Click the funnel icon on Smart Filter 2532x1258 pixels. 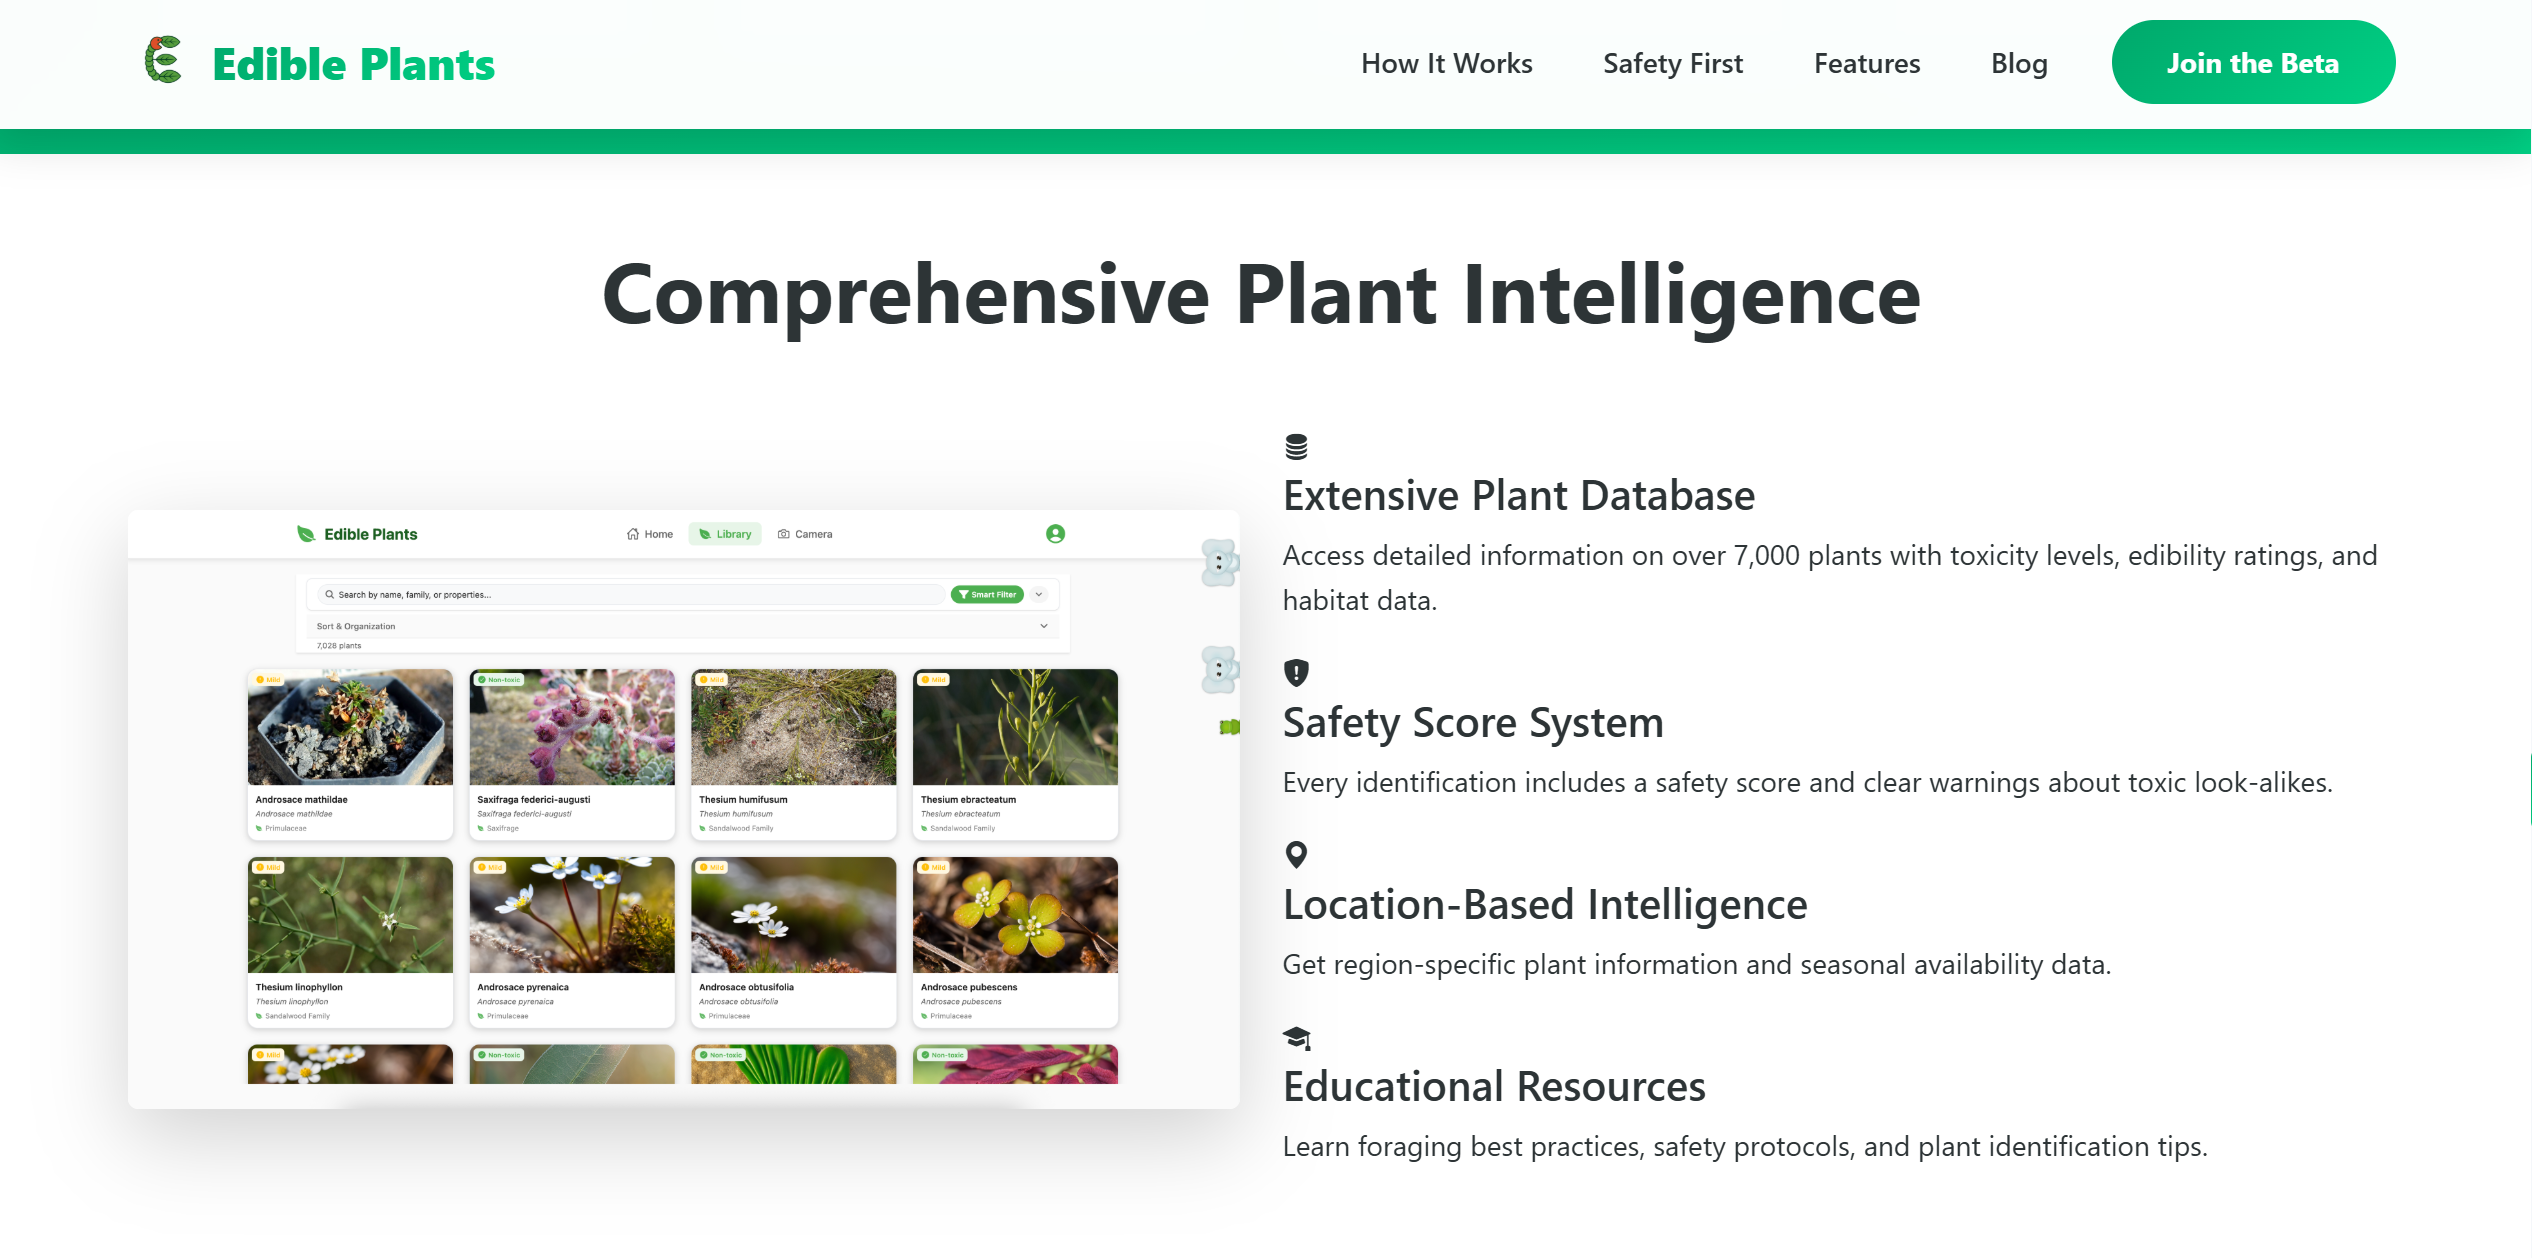(x=965, y=594)
